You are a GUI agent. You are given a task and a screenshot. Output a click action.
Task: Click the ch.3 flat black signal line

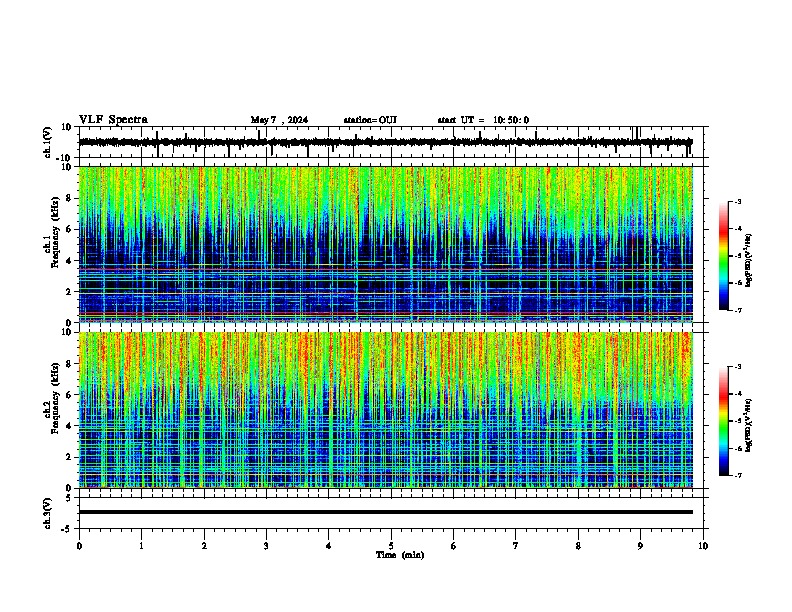point(385,512)
